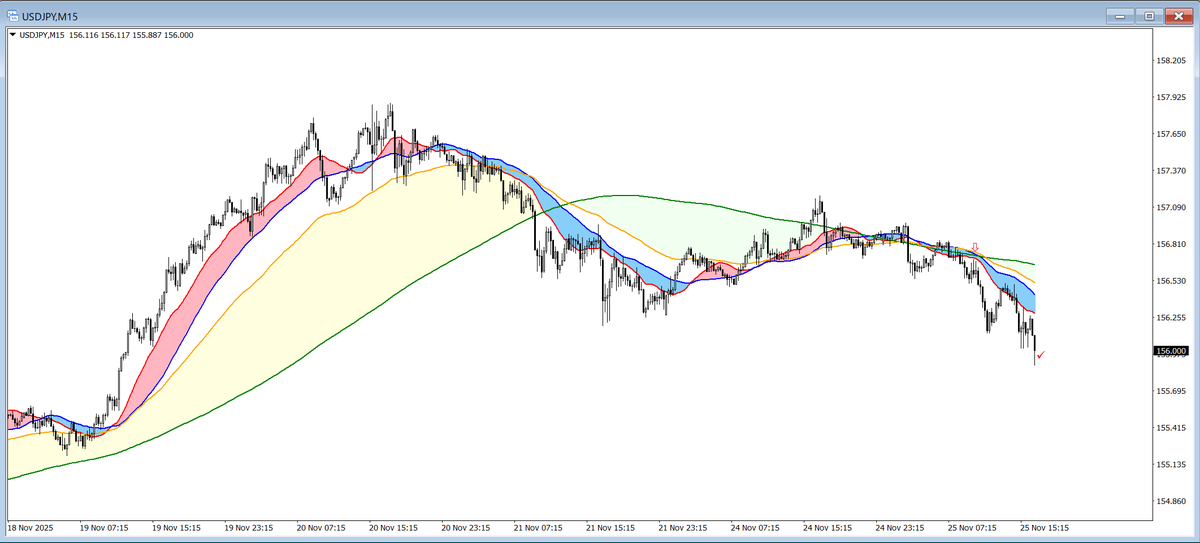This screenshot has width=1200, height=543.
Task: Click price level 154.860 on price axis
Action: 1170,502
